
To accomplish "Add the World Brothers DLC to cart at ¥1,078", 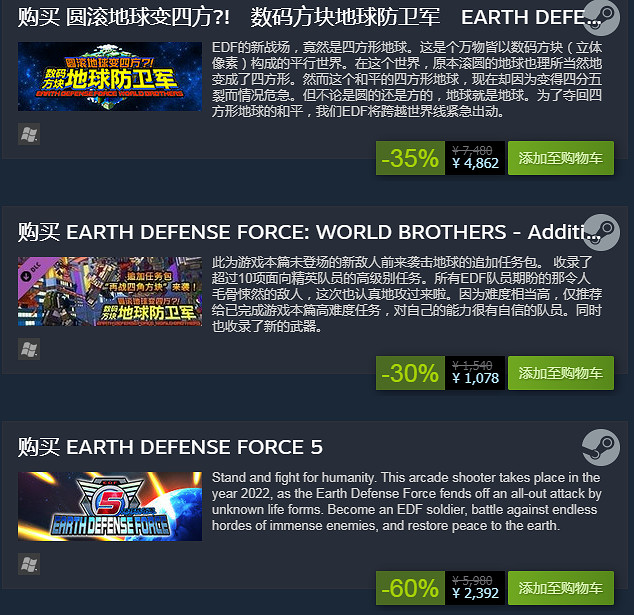I will (x=561, y=373).
